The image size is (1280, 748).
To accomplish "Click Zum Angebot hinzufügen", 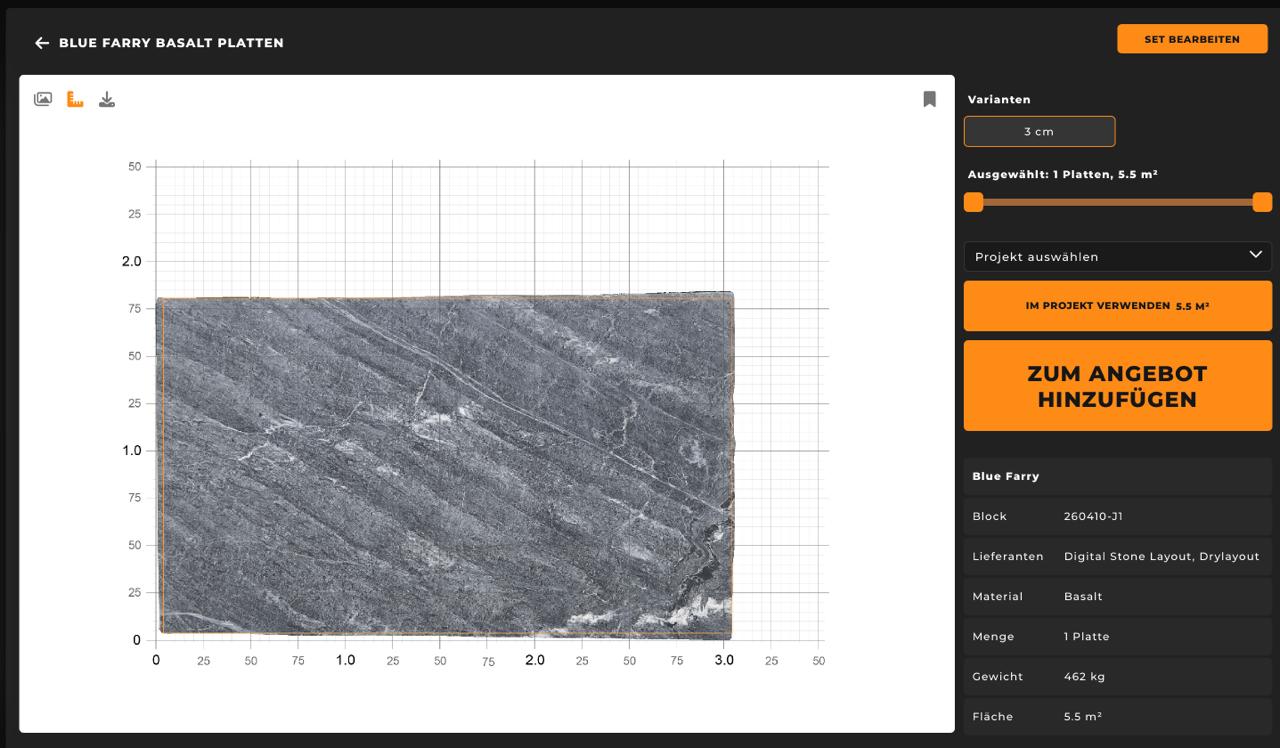I will point(1117,386).
